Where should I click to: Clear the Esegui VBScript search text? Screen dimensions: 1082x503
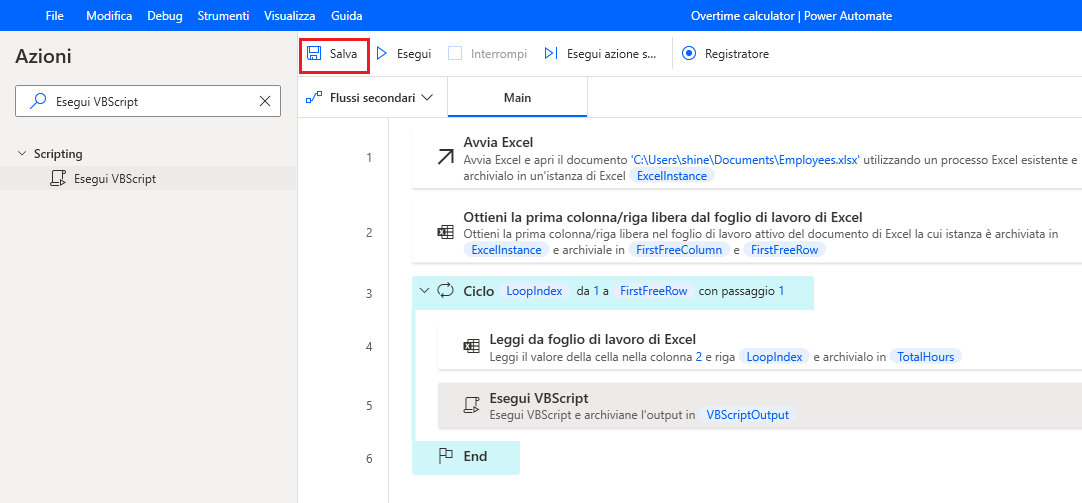coord(264,101)
